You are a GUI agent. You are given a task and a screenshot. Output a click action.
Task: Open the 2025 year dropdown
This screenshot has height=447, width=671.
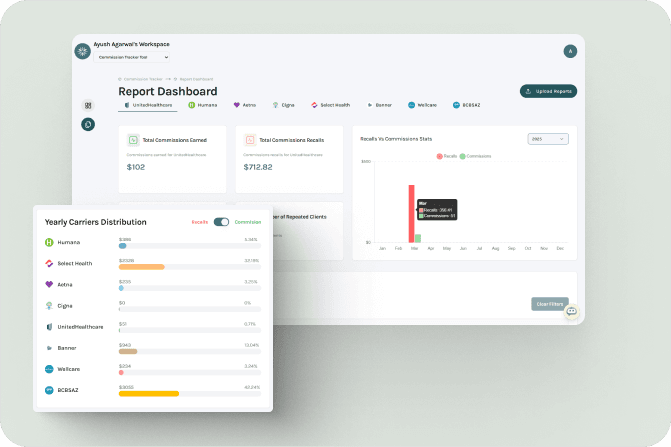tap(548, 139)
